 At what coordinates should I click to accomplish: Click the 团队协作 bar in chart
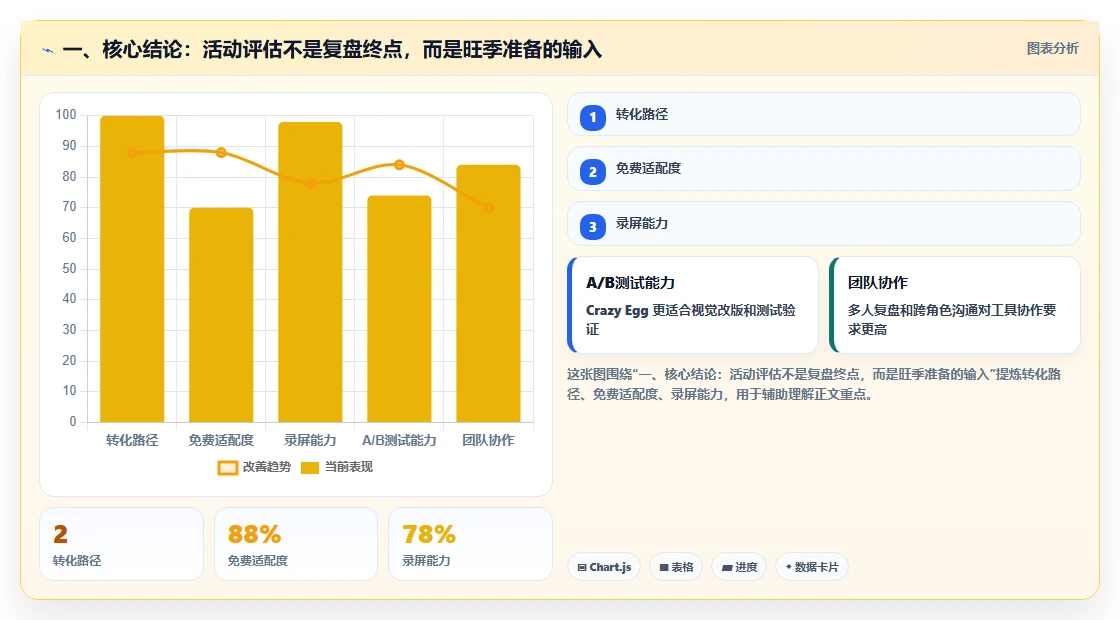pyautogui.click(x=489, y=294)
